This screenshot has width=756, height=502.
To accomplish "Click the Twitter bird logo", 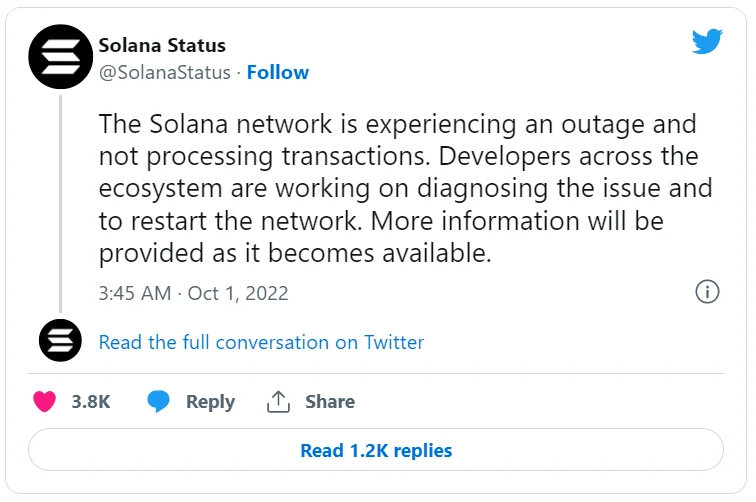I will (x=707, y=42).
